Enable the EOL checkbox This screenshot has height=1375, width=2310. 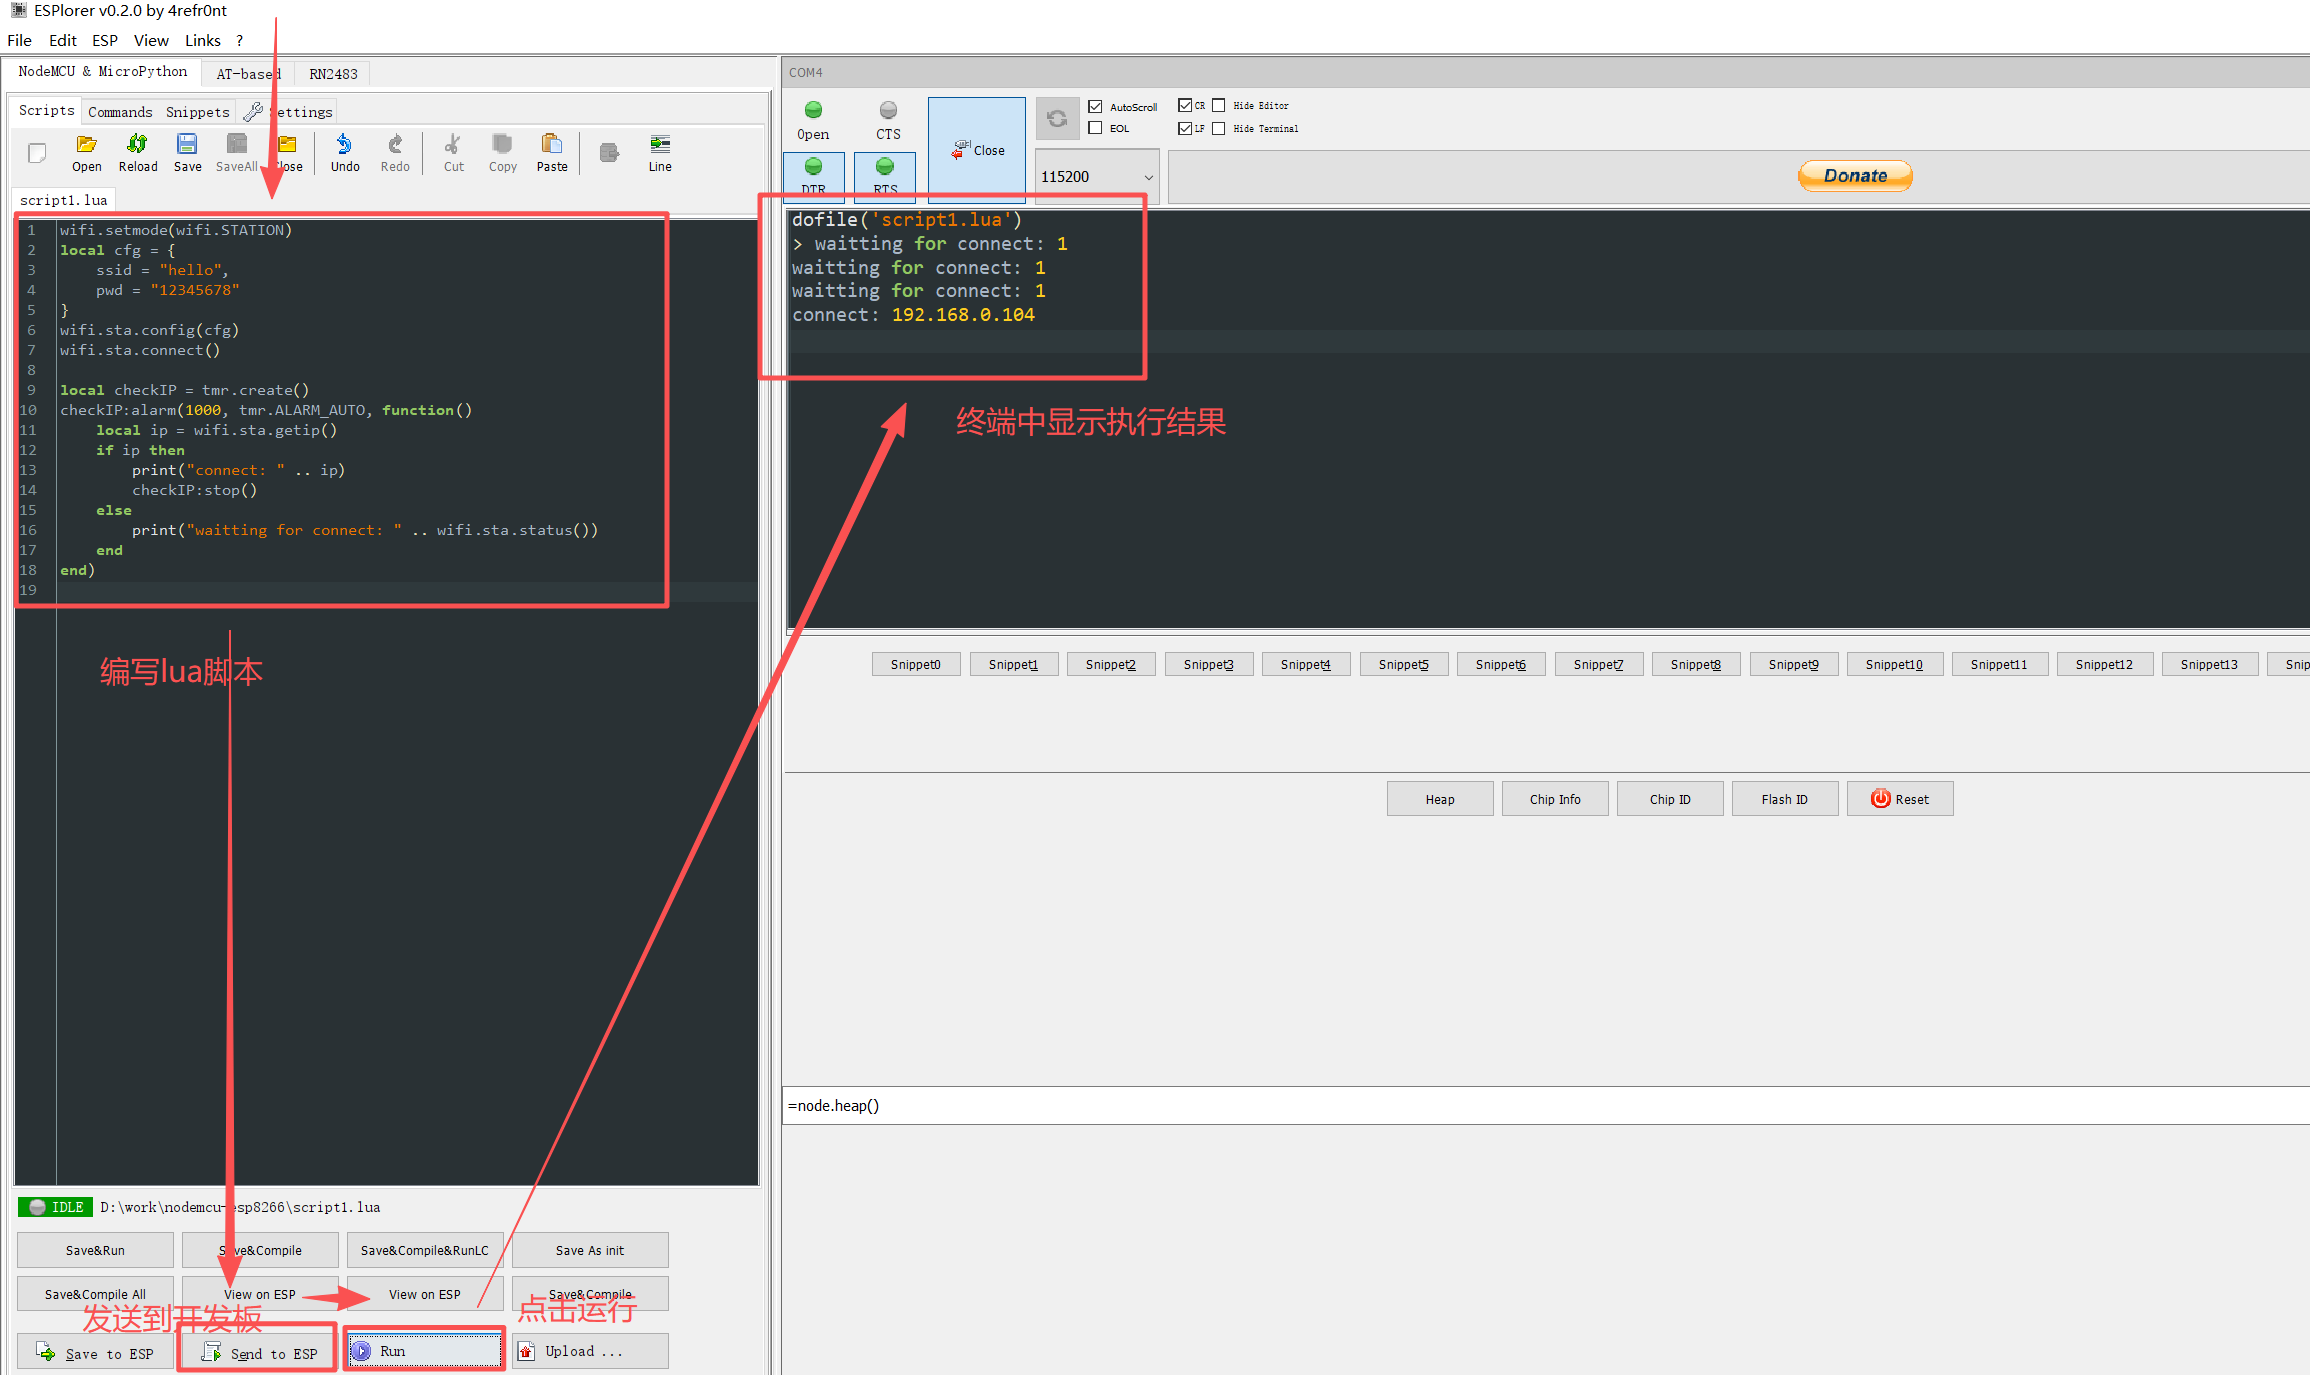tap(1096, 128)
